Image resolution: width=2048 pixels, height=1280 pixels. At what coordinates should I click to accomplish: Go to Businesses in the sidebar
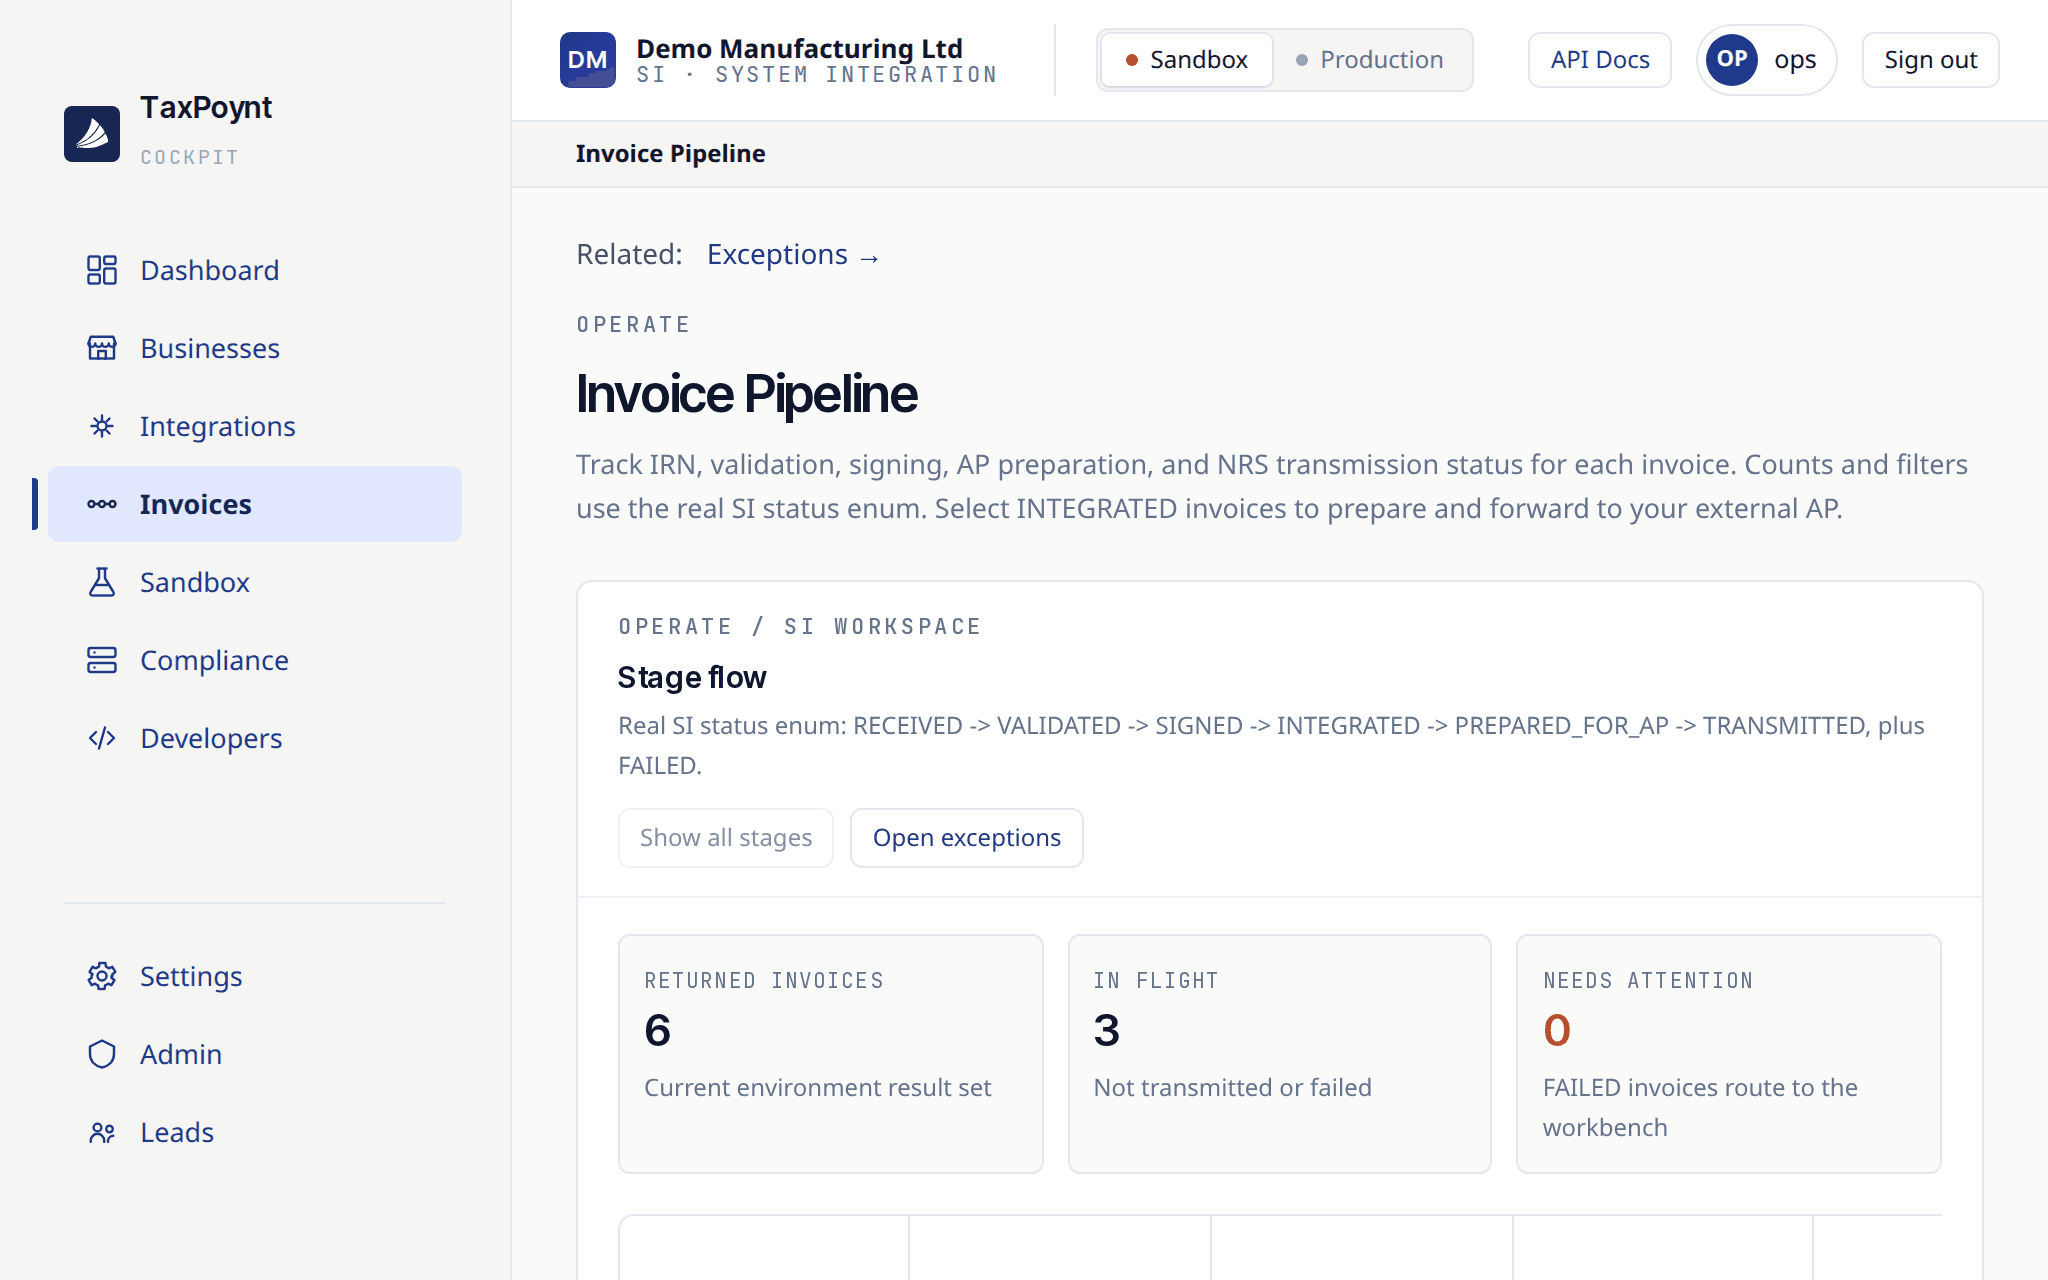[255, 348]
